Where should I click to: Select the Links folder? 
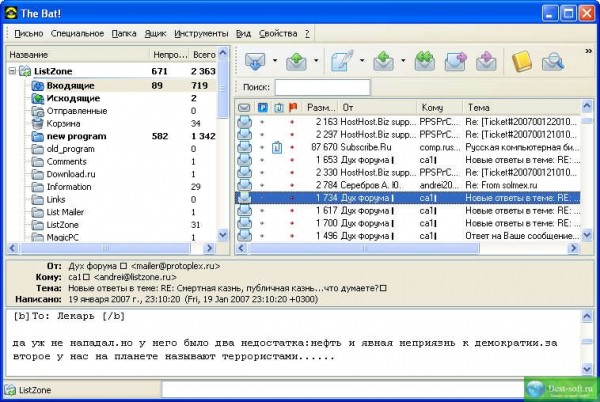(56, 199)
